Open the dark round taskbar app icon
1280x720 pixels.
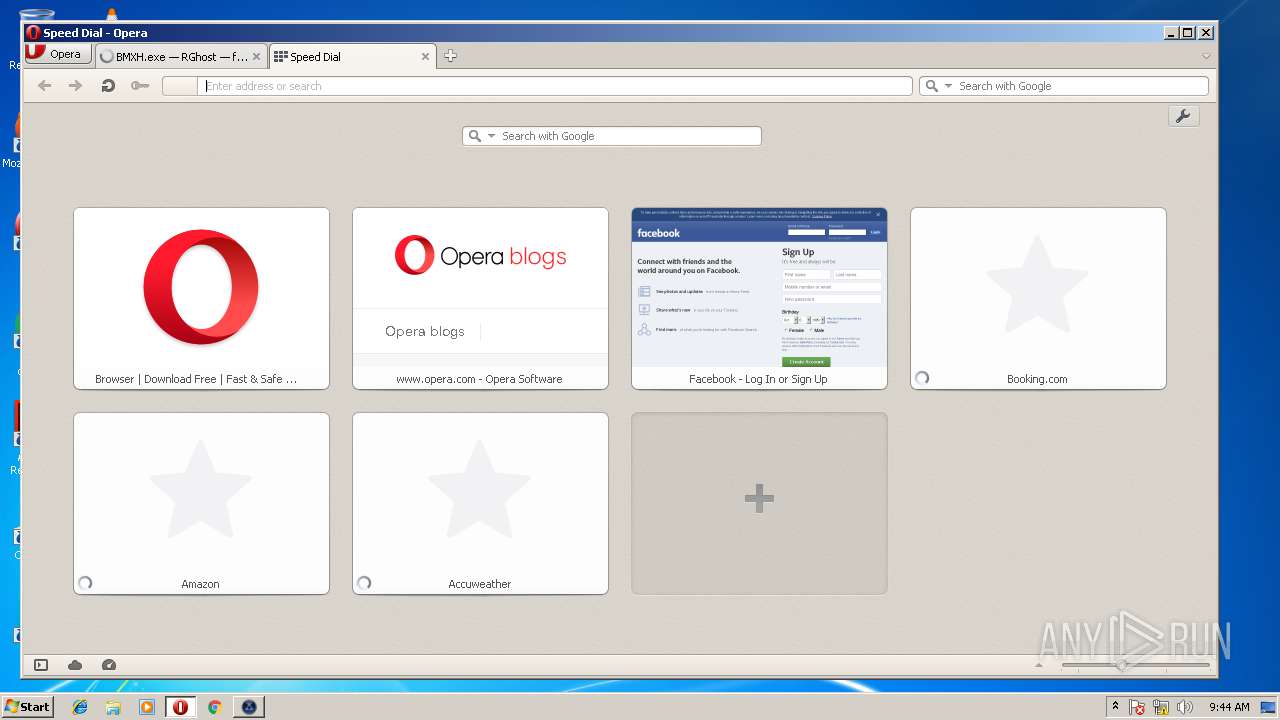(249, 707)
